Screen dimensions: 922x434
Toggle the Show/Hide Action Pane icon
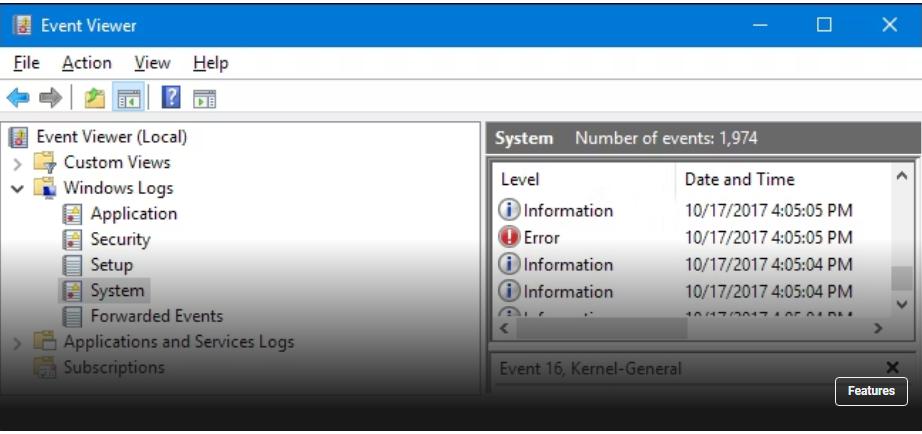coord(204,98)
